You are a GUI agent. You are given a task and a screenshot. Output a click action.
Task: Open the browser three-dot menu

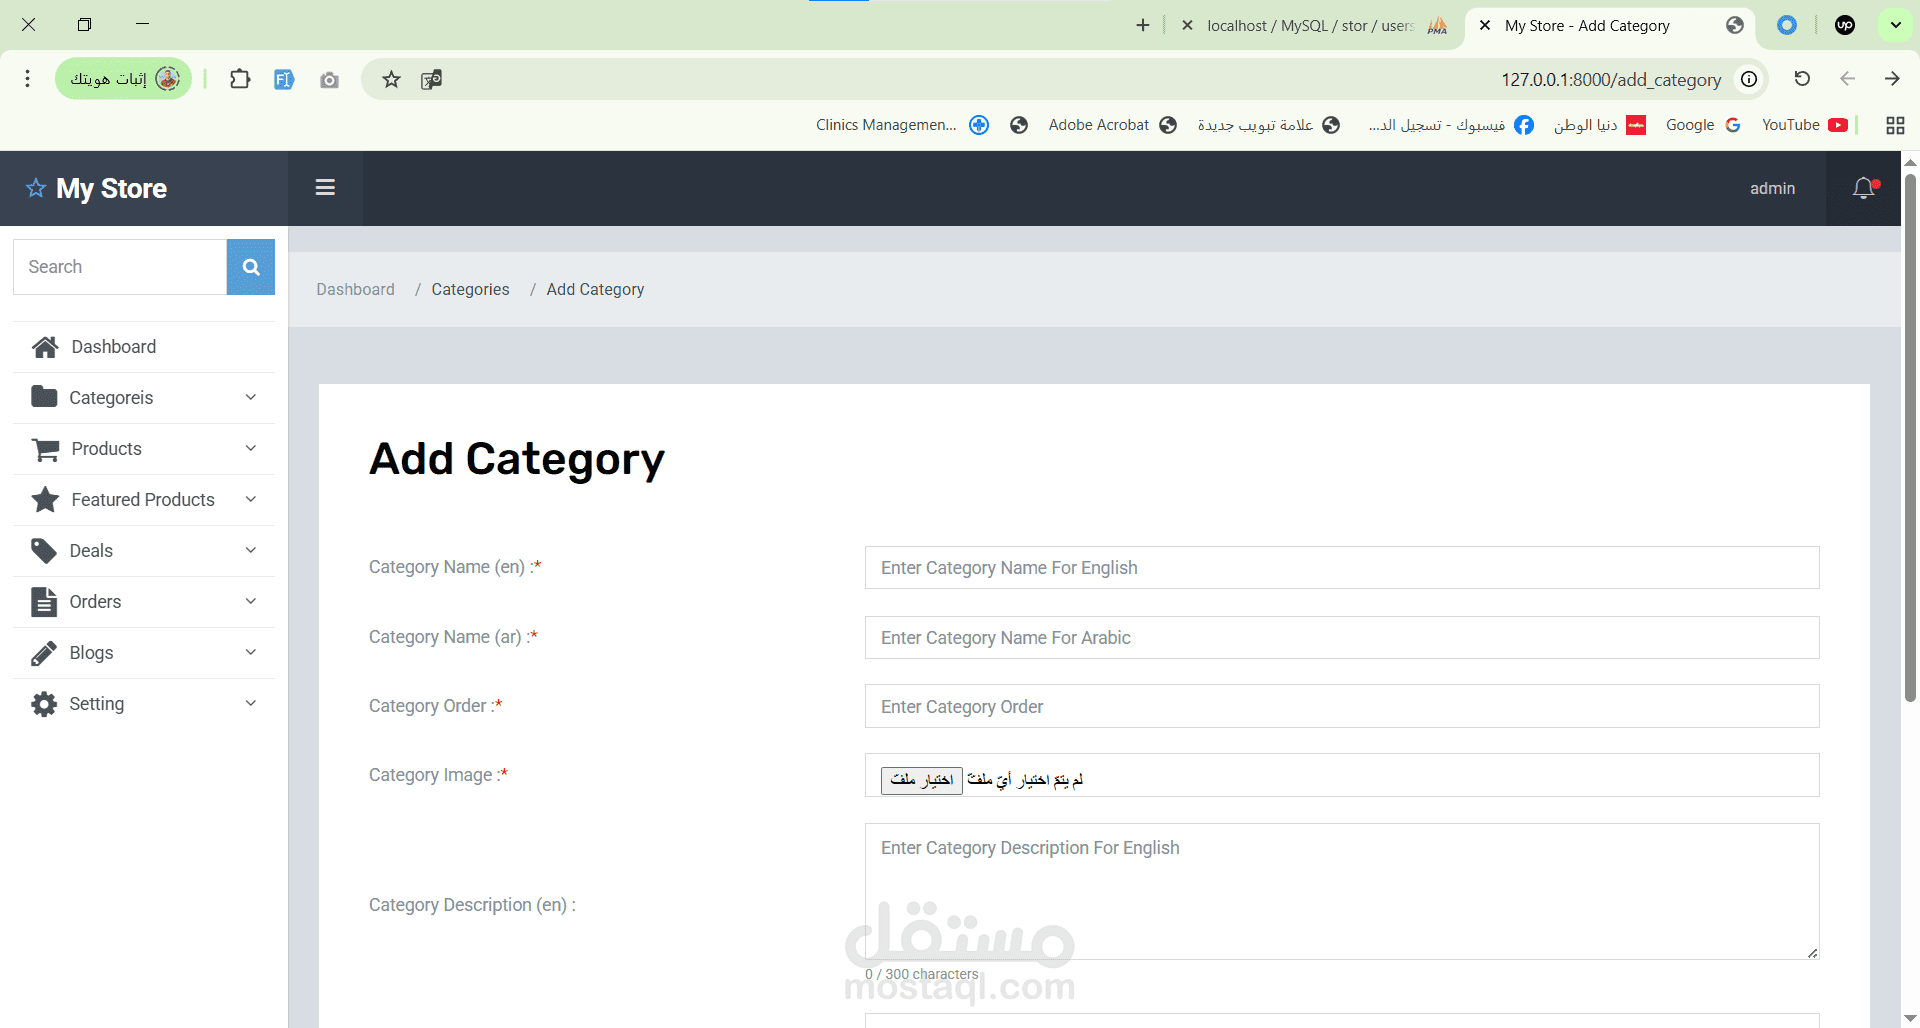coord(27,79)
